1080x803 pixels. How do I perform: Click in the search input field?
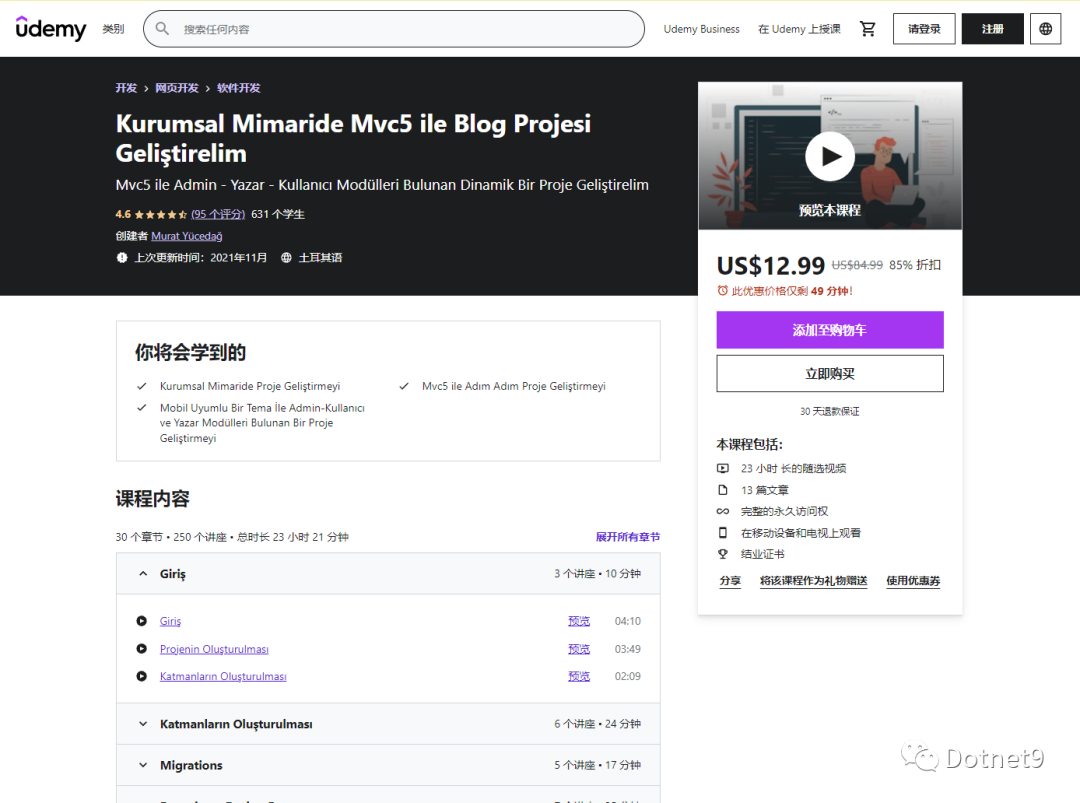(x=400, y=29)
